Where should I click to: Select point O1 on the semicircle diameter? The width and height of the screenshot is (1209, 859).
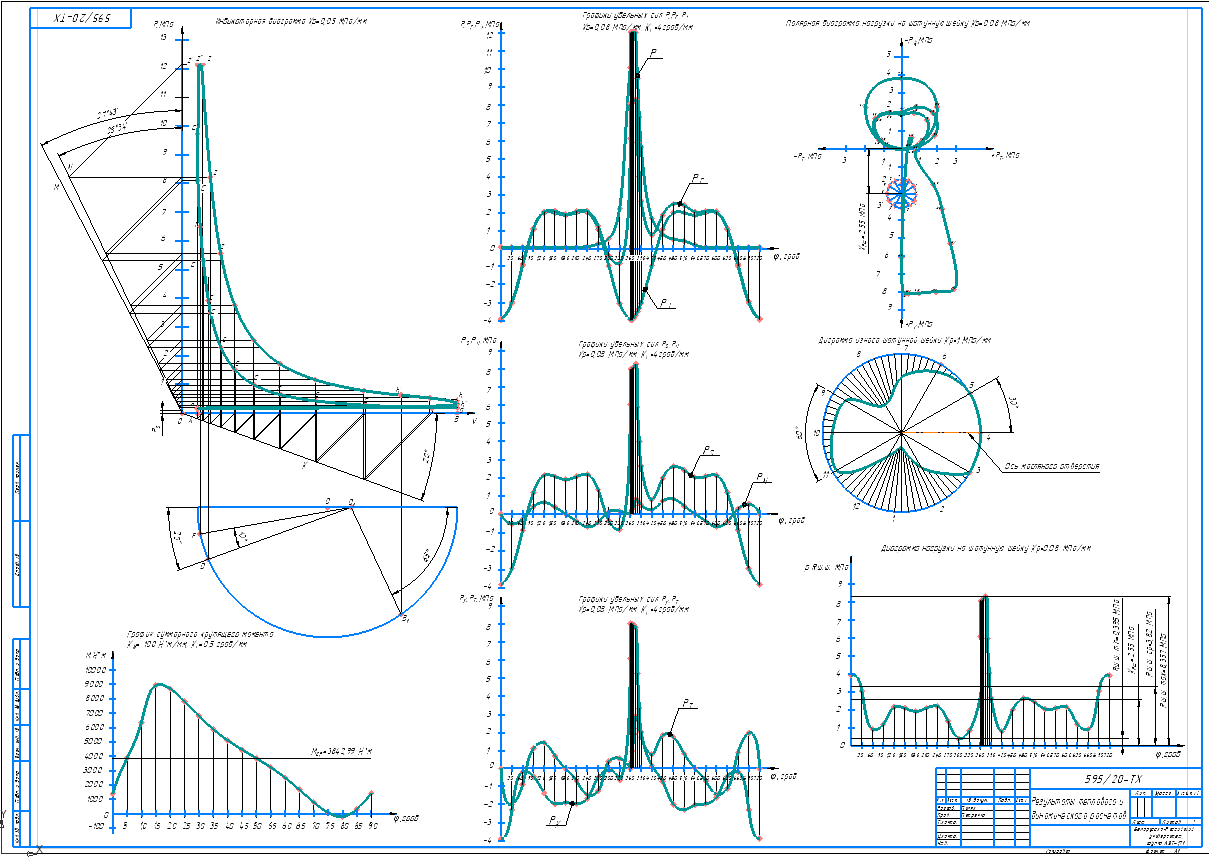click(x=351, y=506)
